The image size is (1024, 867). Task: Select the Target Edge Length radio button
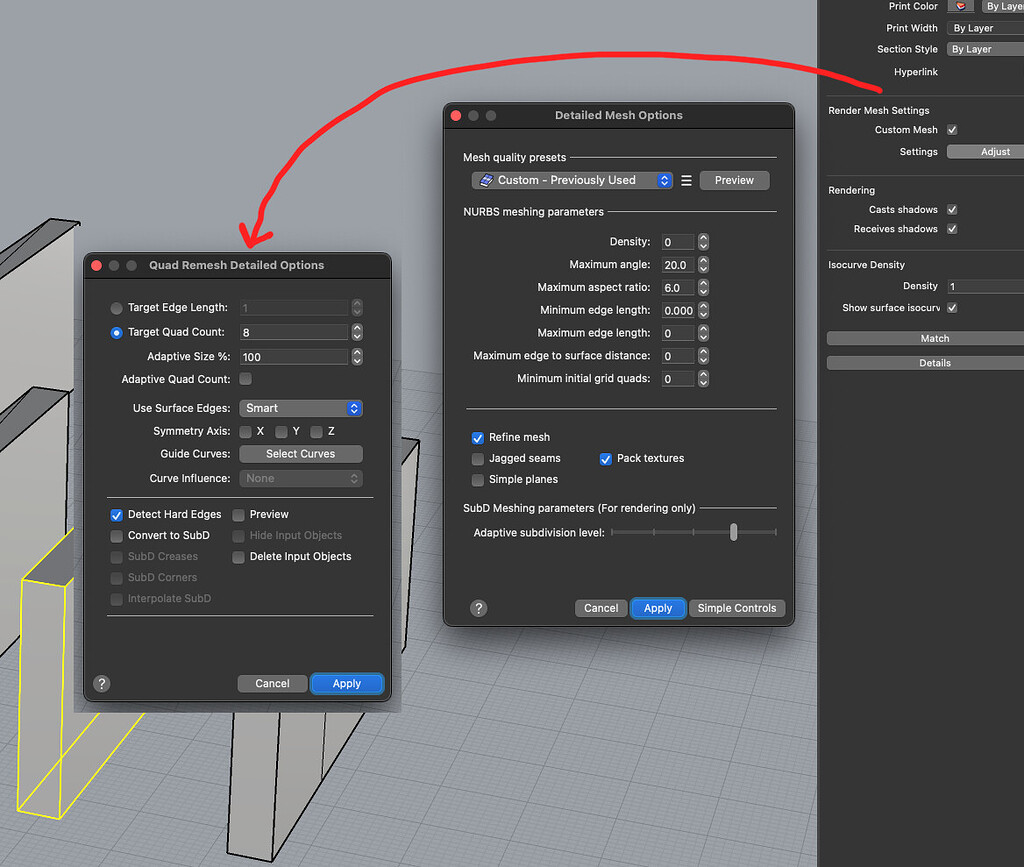(x=116, y=308)
